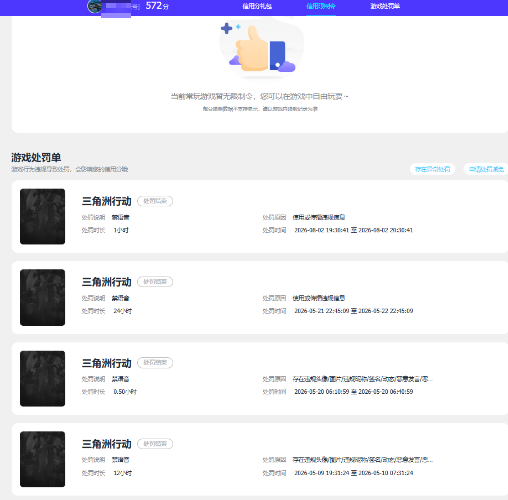The image size is (508, 500).
Task: Click the status badge in the 0.50小时 card
Action: click(x=155, y=363)
